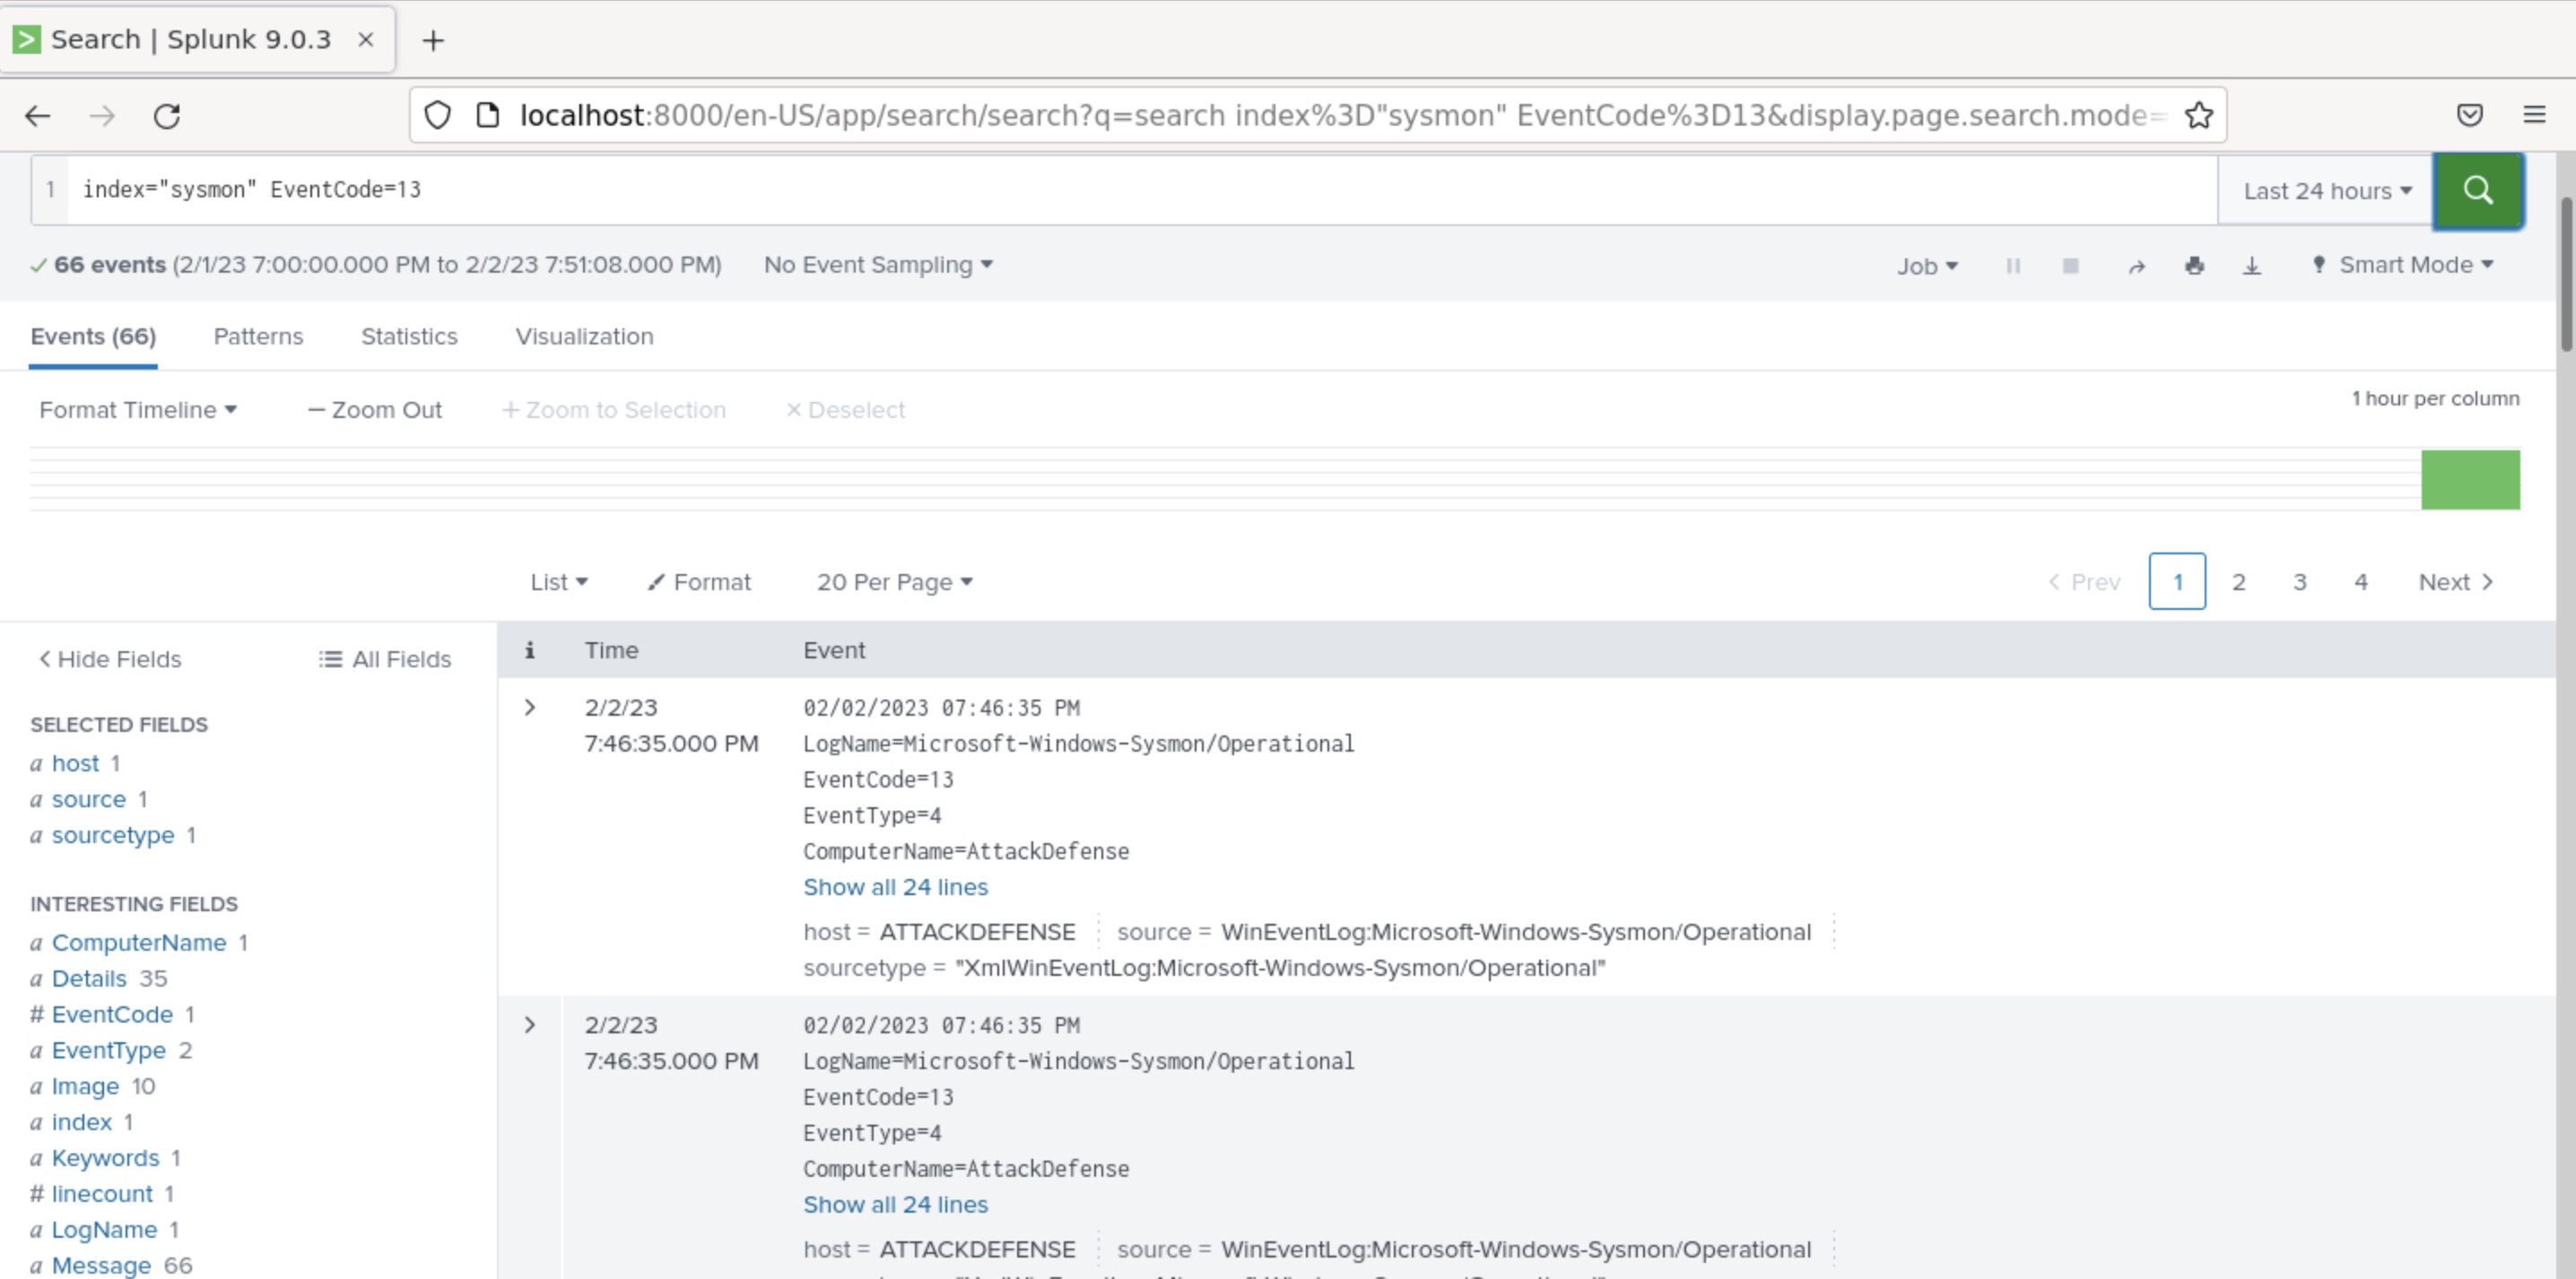Image resolution: width=2576 pixels, height=1279 pixels.
Task: Expand the first 7:46:35 event row
Action: 530,708
